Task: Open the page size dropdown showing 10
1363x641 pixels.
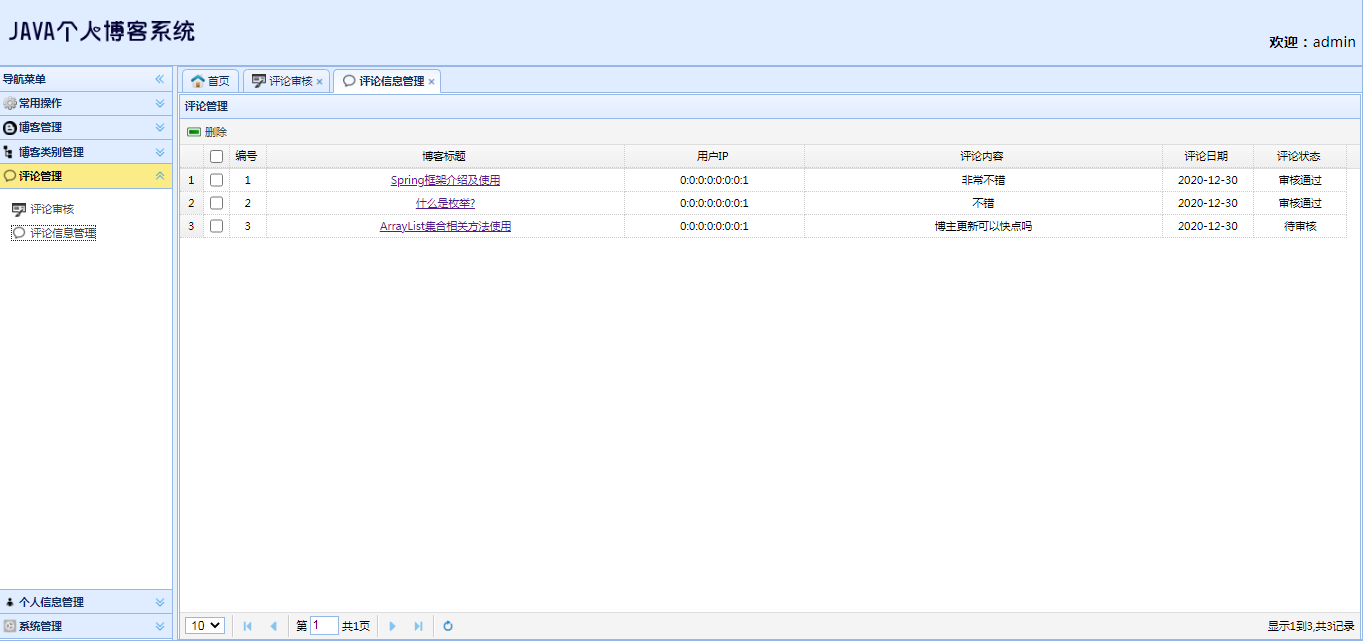Action: tap(205, 626)
